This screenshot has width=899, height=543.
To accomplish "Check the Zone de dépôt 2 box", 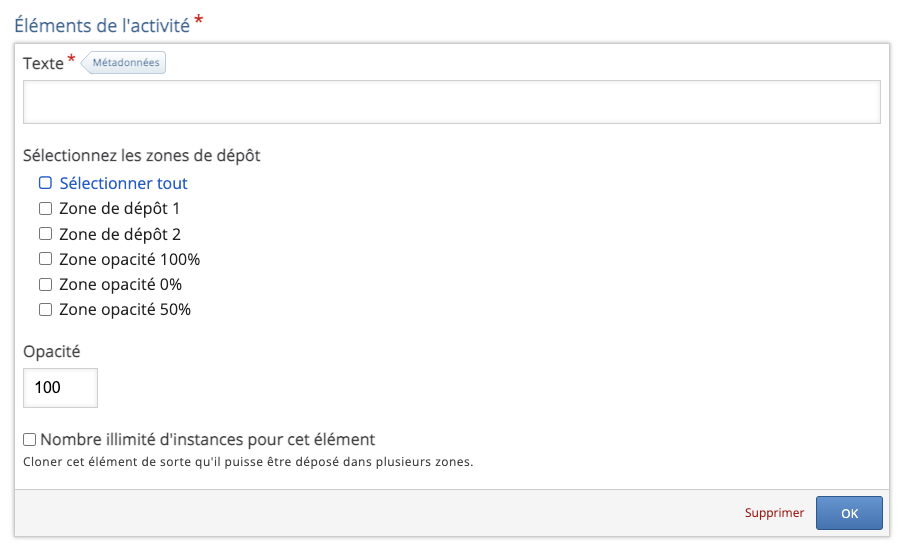I will pyautogui.click(x=45, y=234).
